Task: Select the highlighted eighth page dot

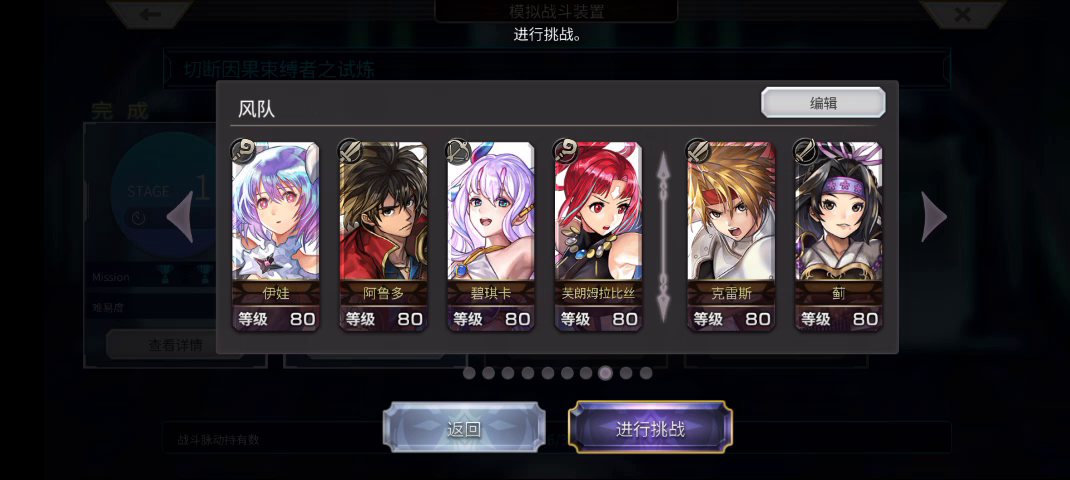Action: pos(605,373)
